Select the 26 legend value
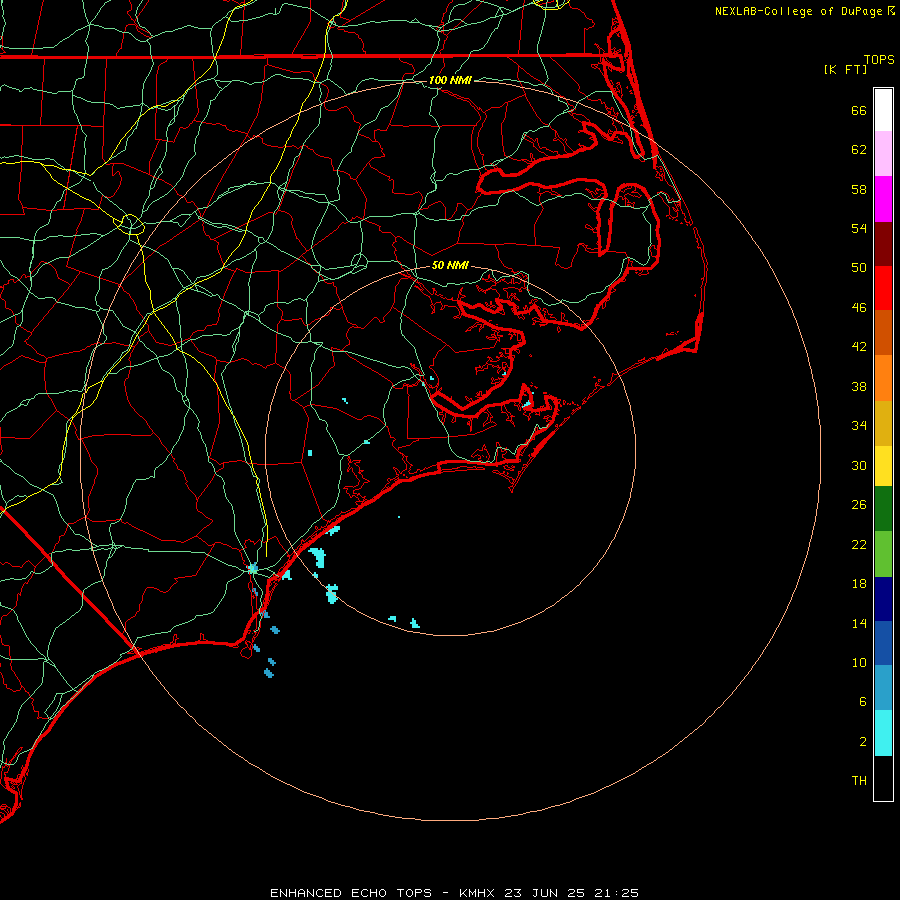 pyautogui.click(x=859, y=505)
